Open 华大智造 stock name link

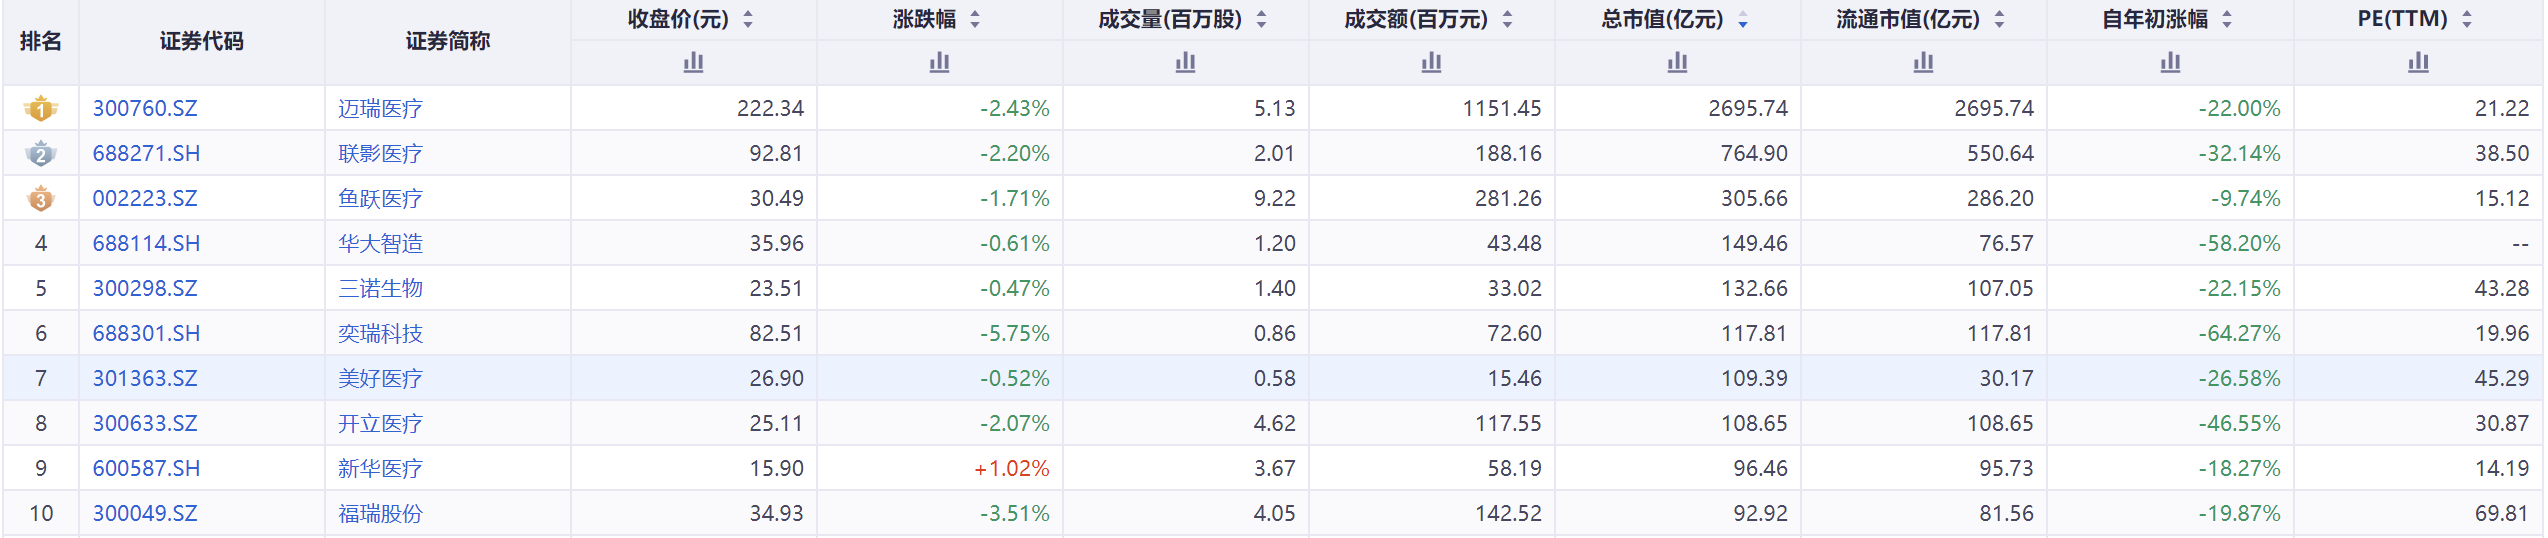[380, 243]
